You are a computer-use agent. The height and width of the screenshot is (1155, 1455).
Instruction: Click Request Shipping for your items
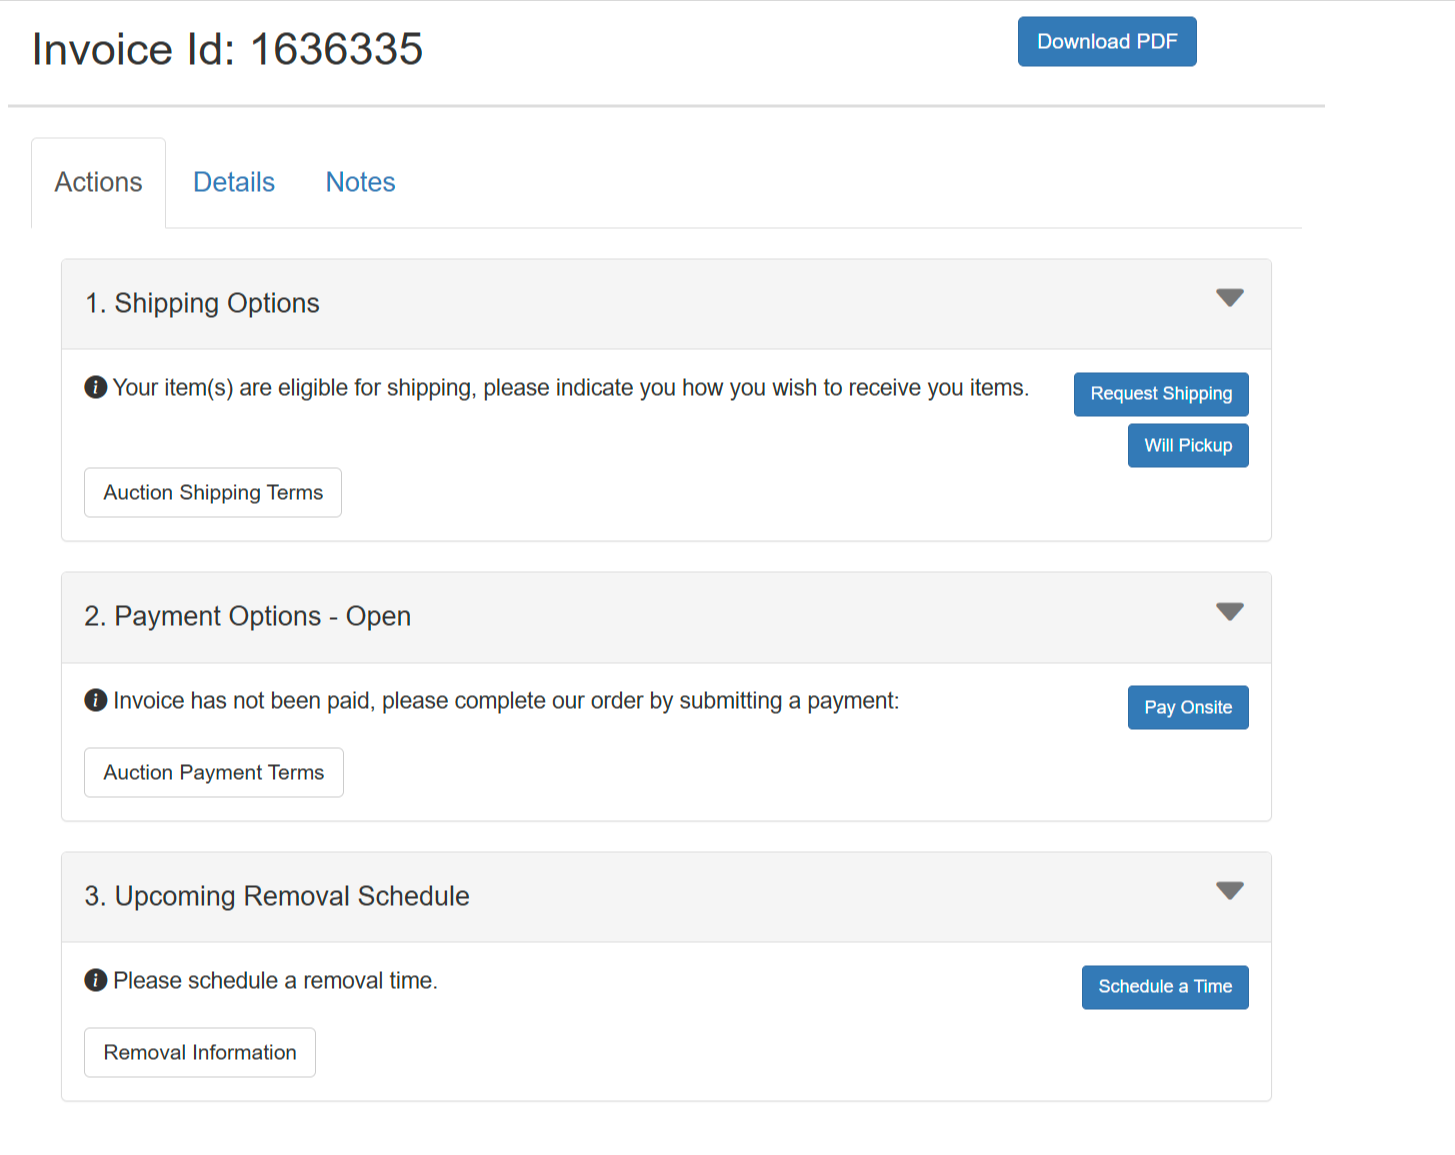click(1161, 394)
